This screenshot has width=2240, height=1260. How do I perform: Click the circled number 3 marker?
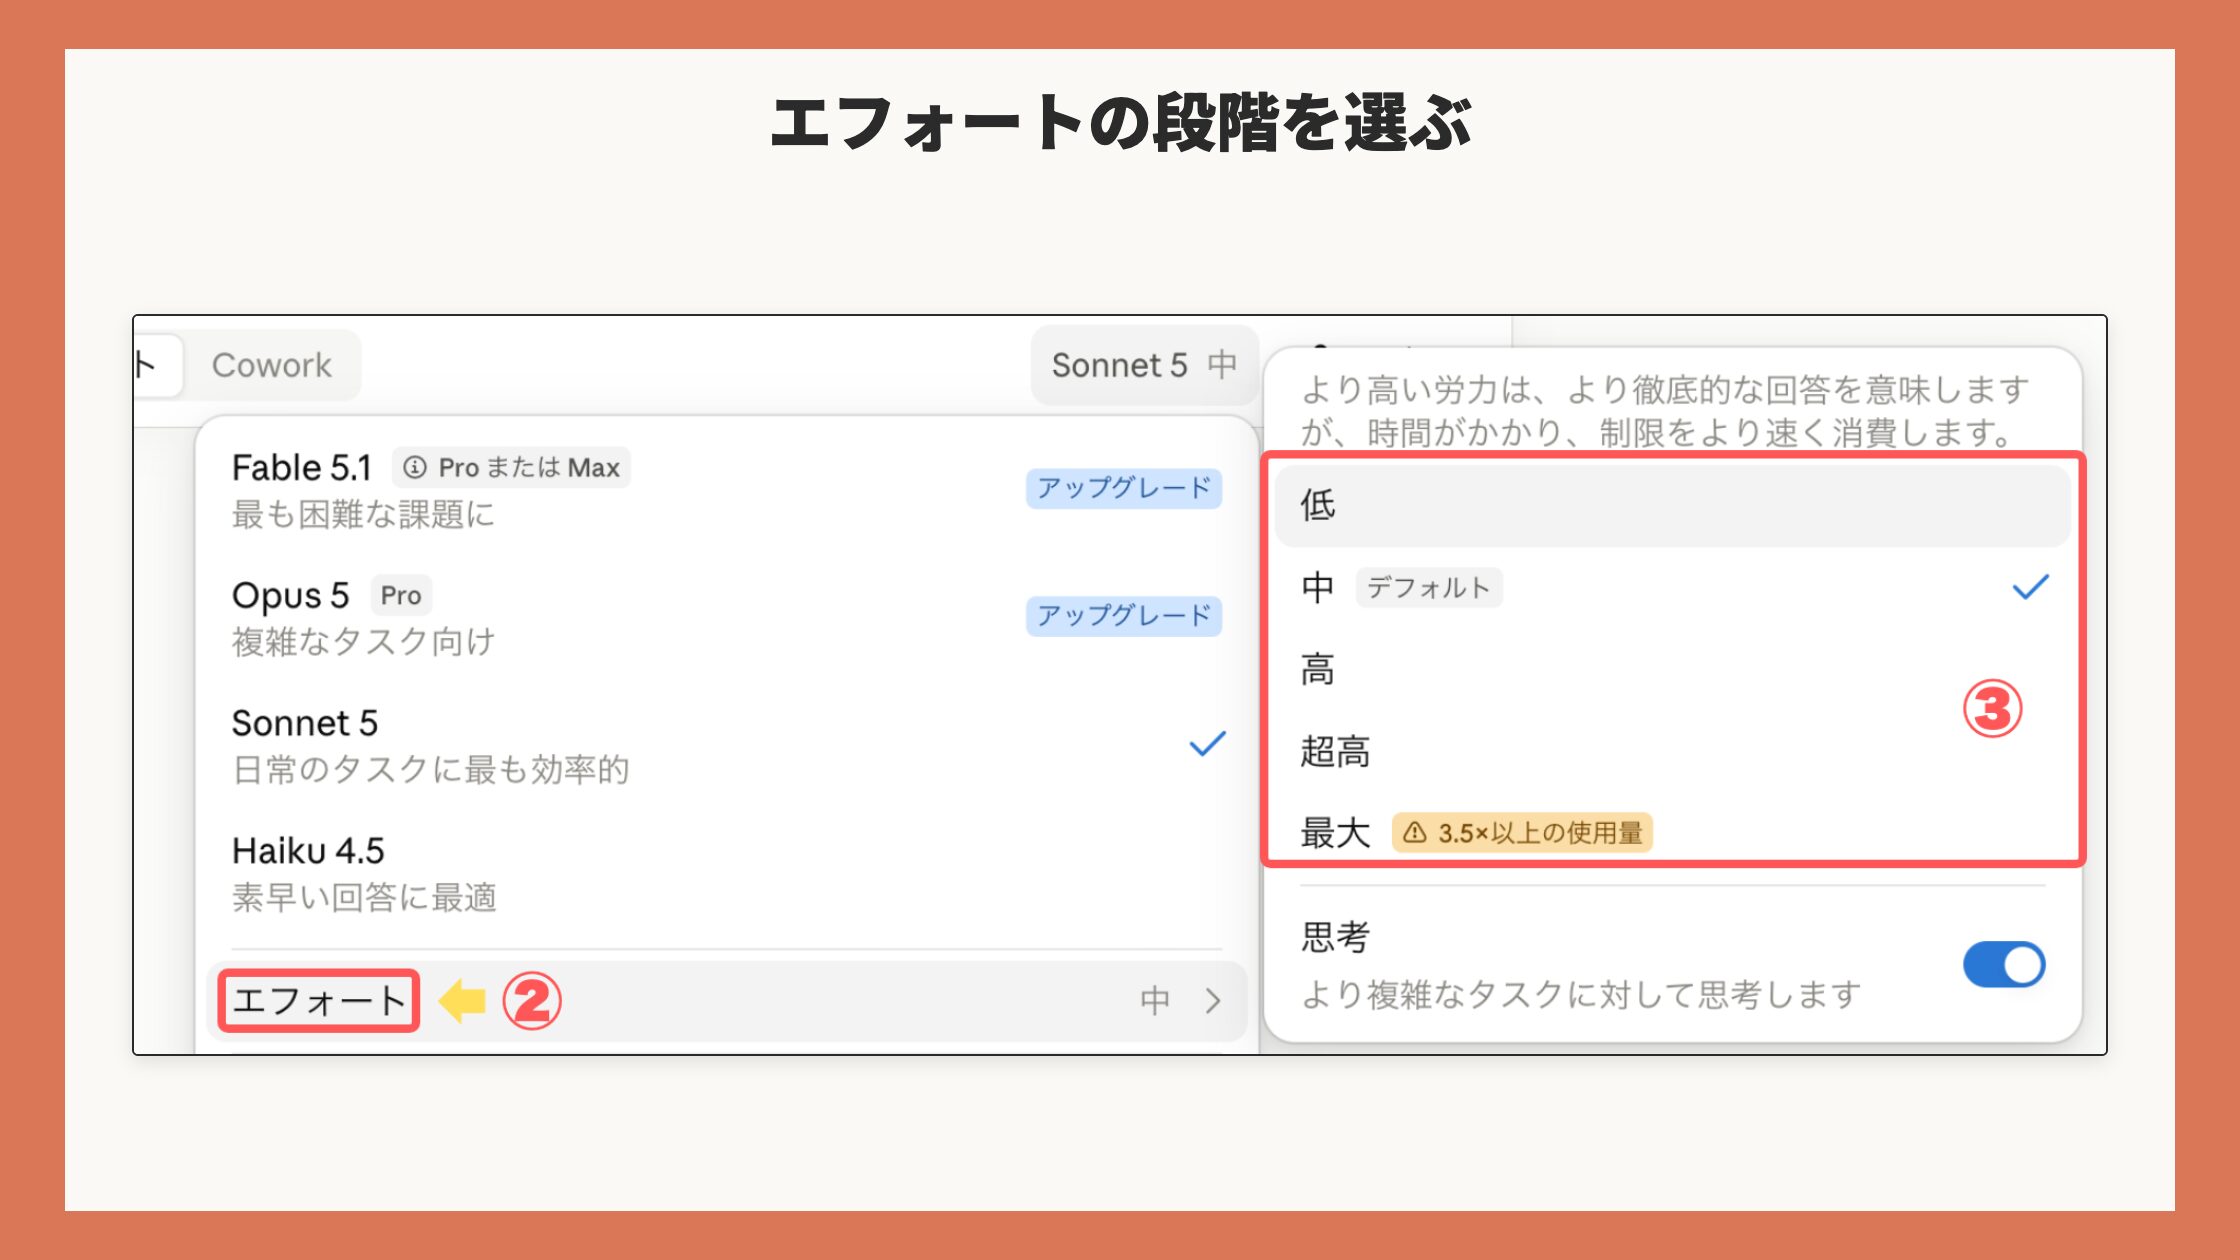click(x=1992, y=709)
